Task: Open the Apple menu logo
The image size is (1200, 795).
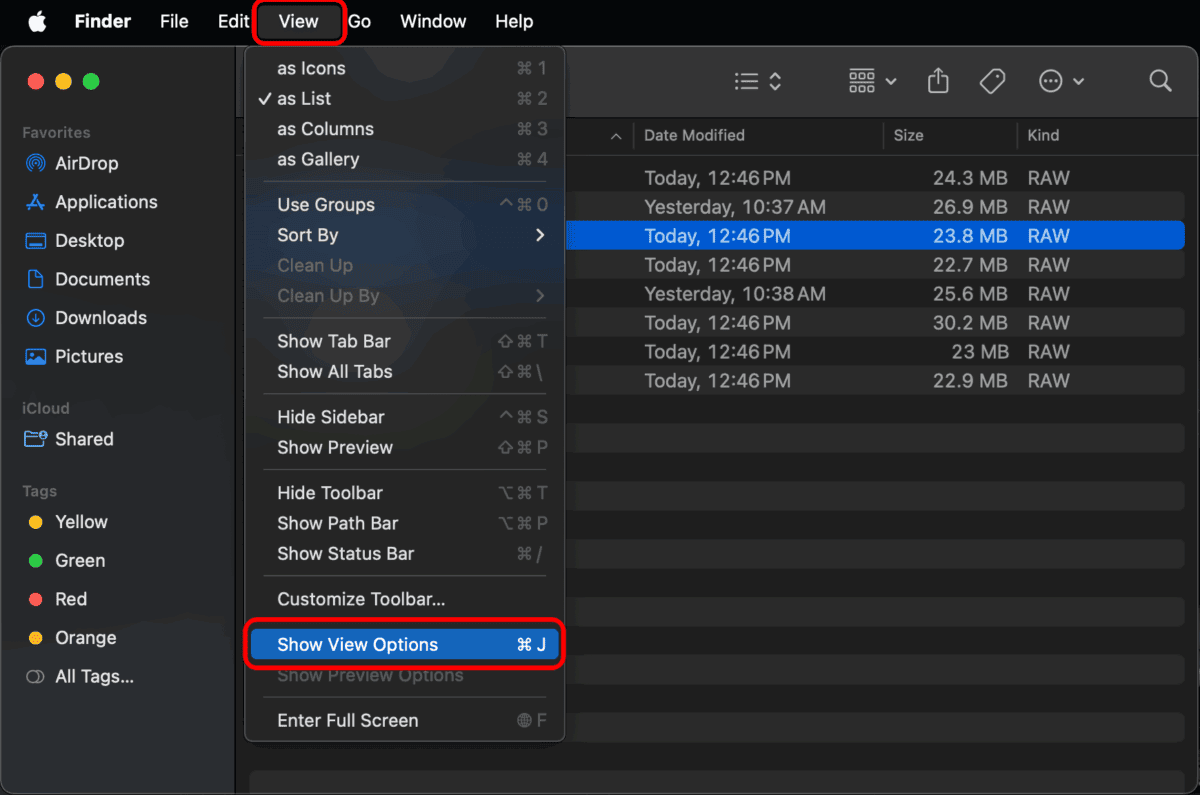Action: [x=37, y=22]
